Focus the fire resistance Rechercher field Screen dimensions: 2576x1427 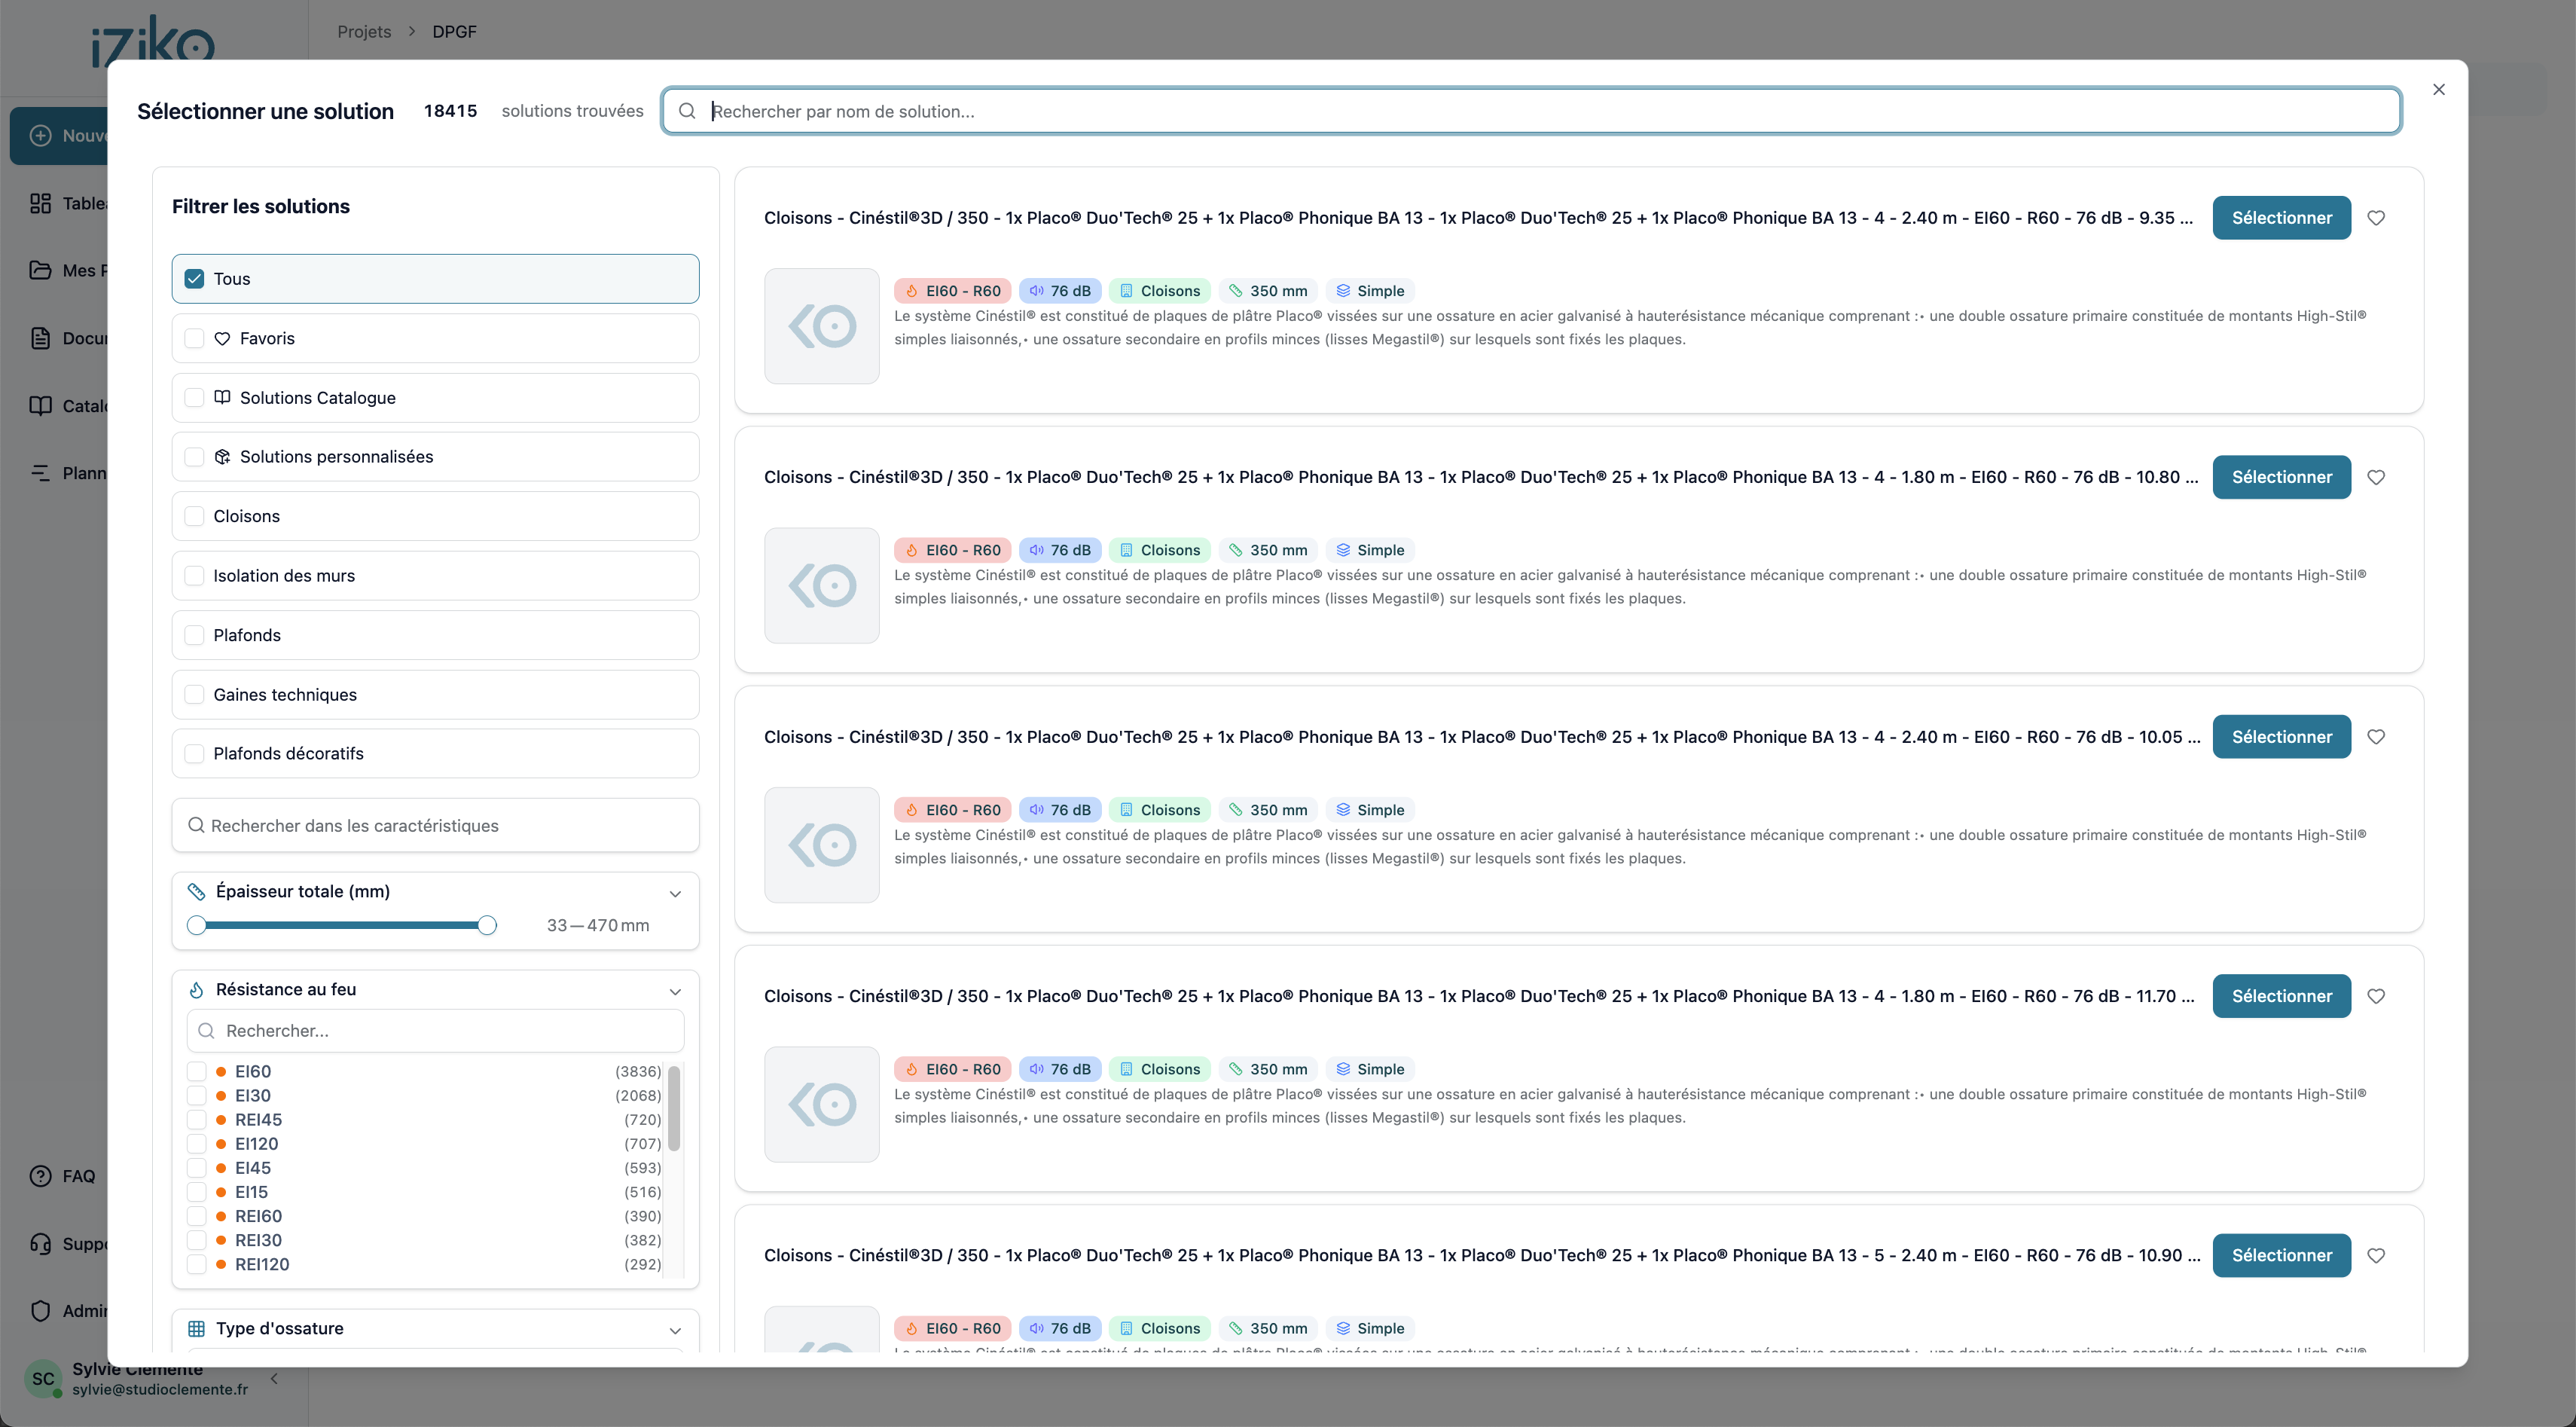(435, 1031)
